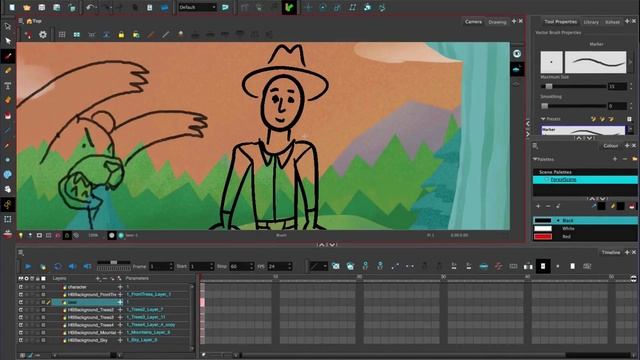The width and height of the screenshot is (640, 360).
Task: Click the 1_Sky_Layer_0 parameter text
Action: [x=142, y=340]
